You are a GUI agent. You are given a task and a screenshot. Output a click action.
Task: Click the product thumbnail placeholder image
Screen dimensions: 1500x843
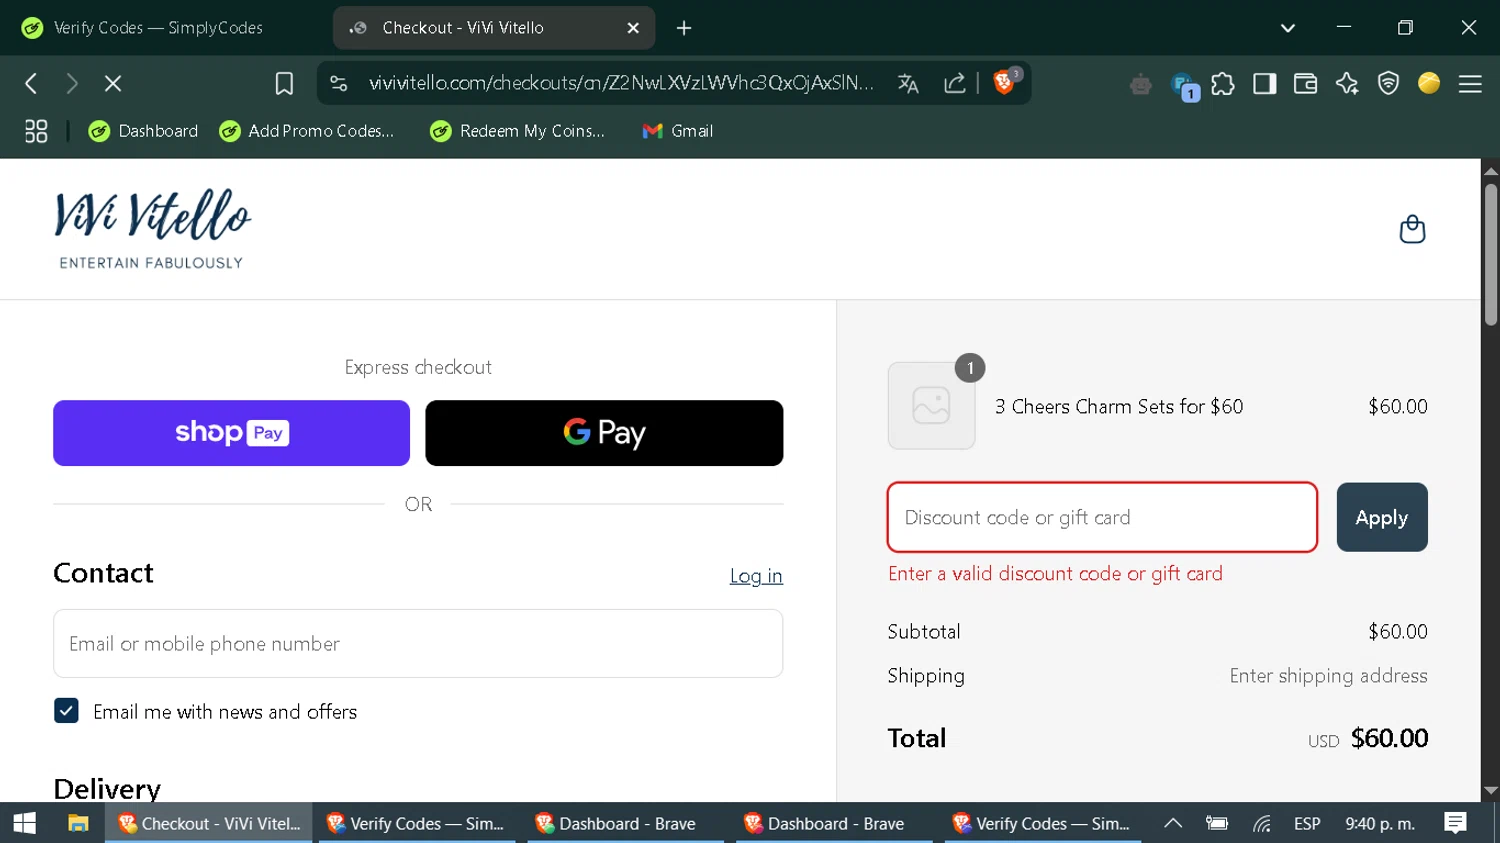point(931,406)
